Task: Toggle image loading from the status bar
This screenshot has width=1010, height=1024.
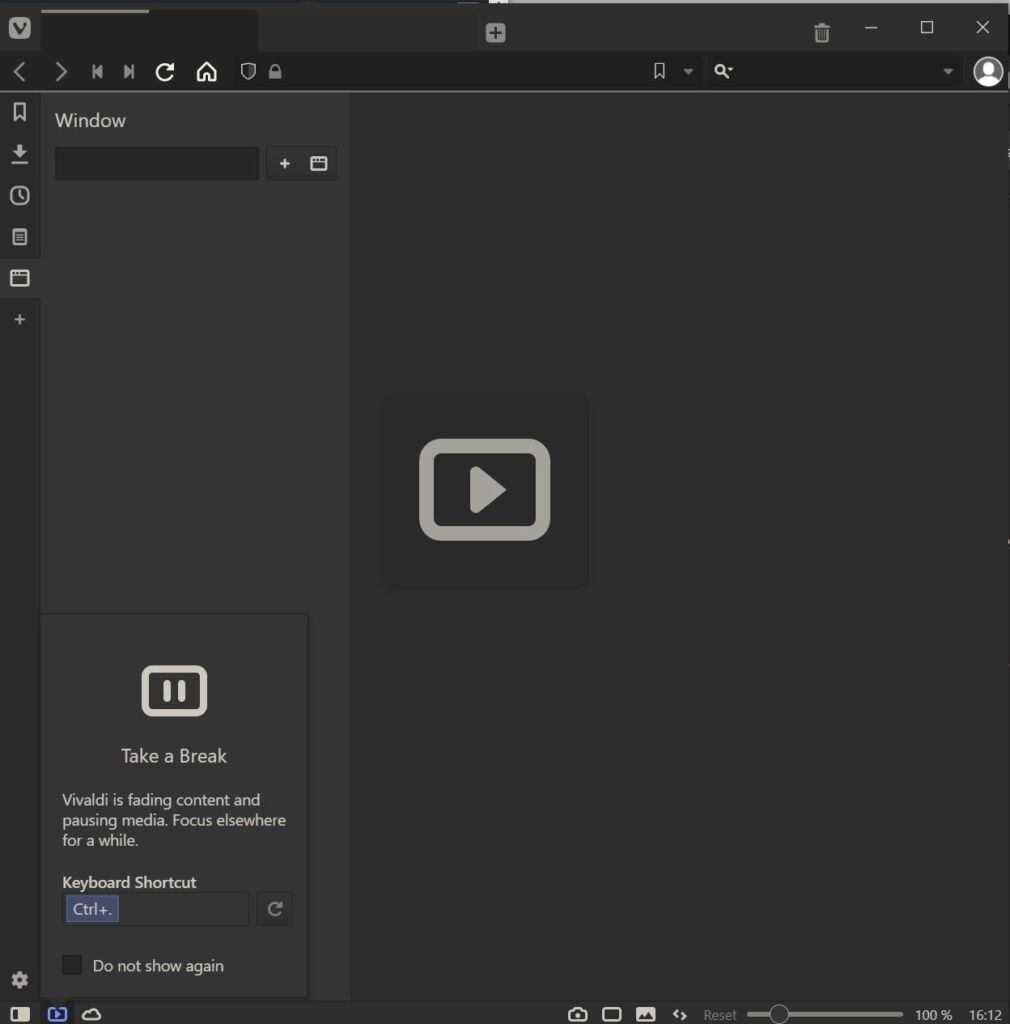Action: click(x=645, y=1013)
